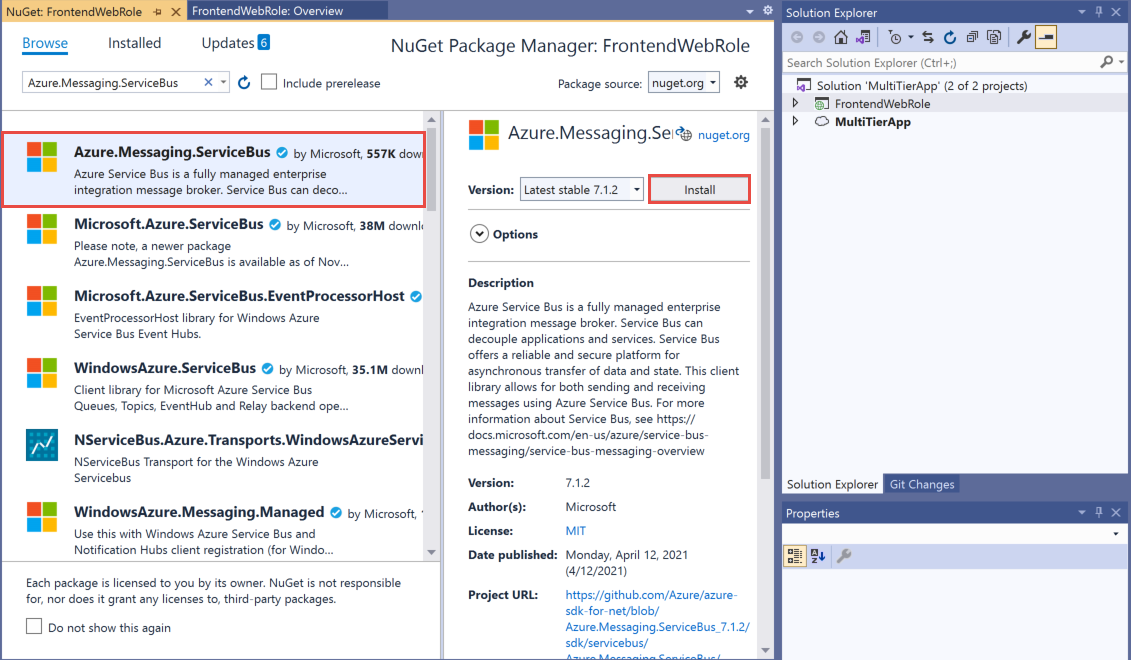Select Microsoft.Azure.ServiceBus.EventProcessorHost package
This screenshot has width=1131, height=660.
[214, 314]
